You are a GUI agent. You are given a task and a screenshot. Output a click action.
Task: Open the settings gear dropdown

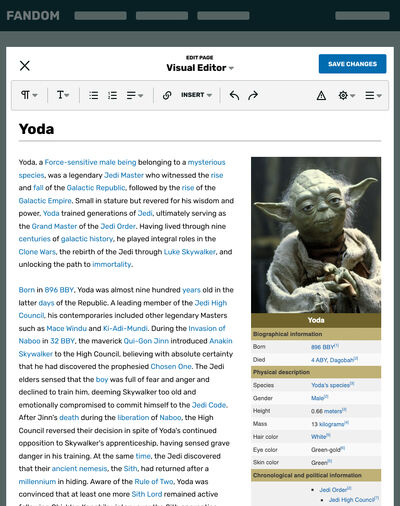[x=347, y=96]
